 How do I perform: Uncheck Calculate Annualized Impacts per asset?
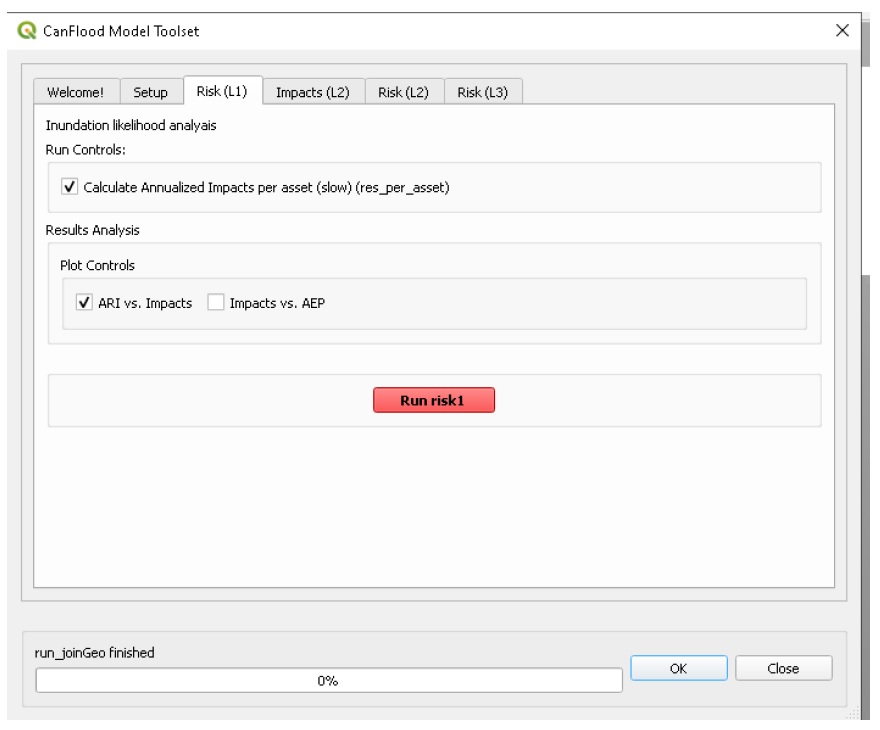70,187
